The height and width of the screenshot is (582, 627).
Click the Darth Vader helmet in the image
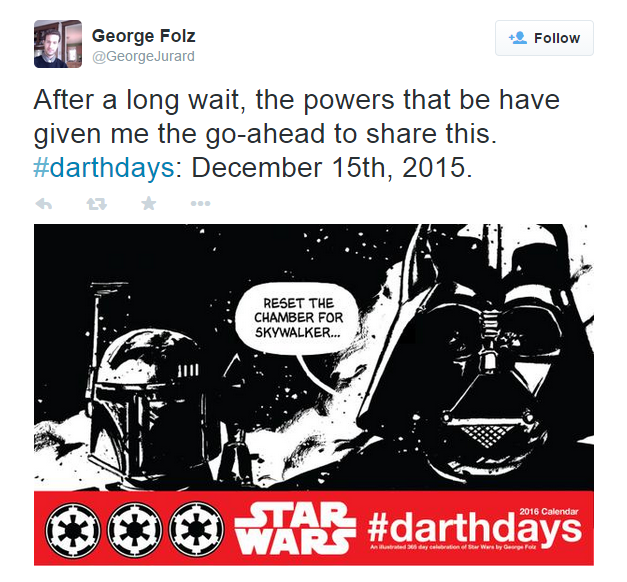(x=476, y=352)
